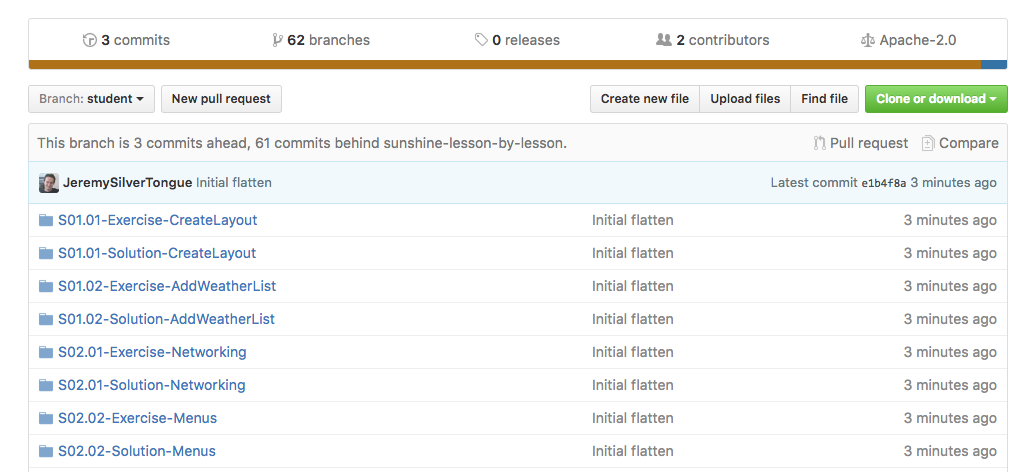
Task: Open the S02.01-Exercise-Networking folder
Action: [x=152, y=352]
